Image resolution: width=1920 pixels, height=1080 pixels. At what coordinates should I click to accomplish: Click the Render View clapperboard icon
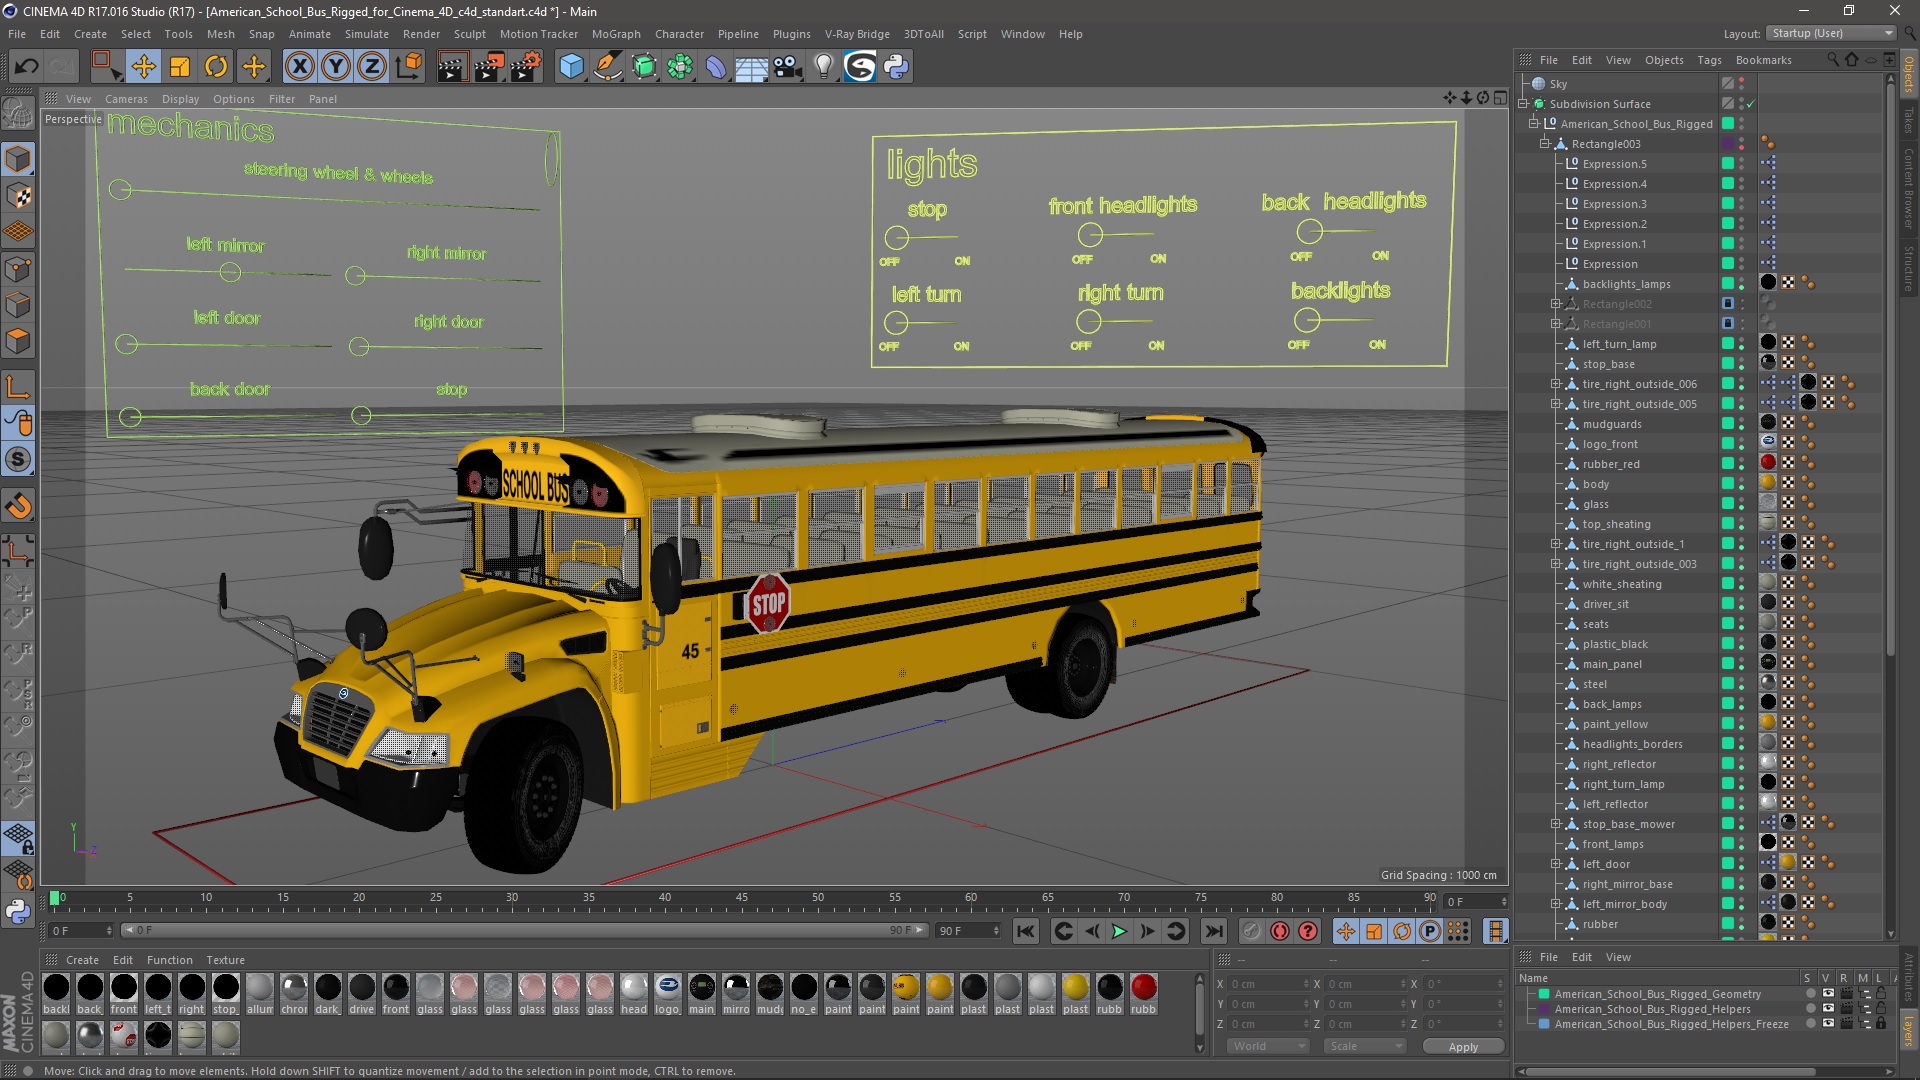452,67
